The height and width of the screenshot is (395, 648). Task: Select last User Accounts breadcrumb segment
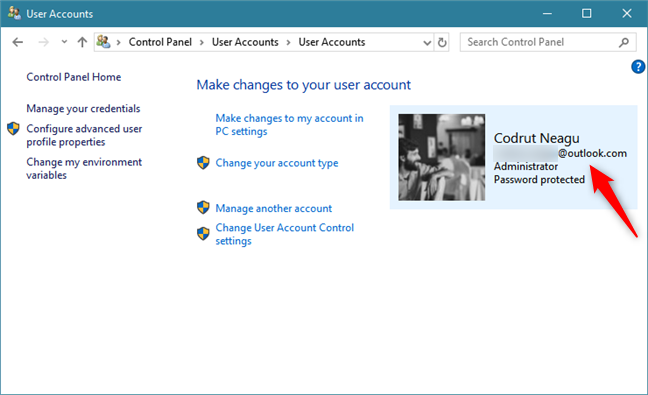click(x=332, y=42)
